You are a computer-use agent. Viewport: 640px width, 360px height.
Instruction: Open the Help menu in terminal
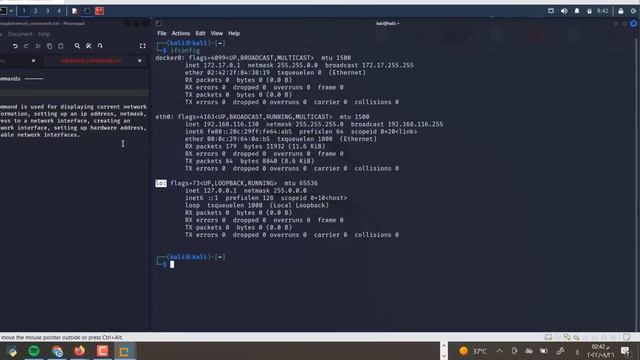coord(234,33)
